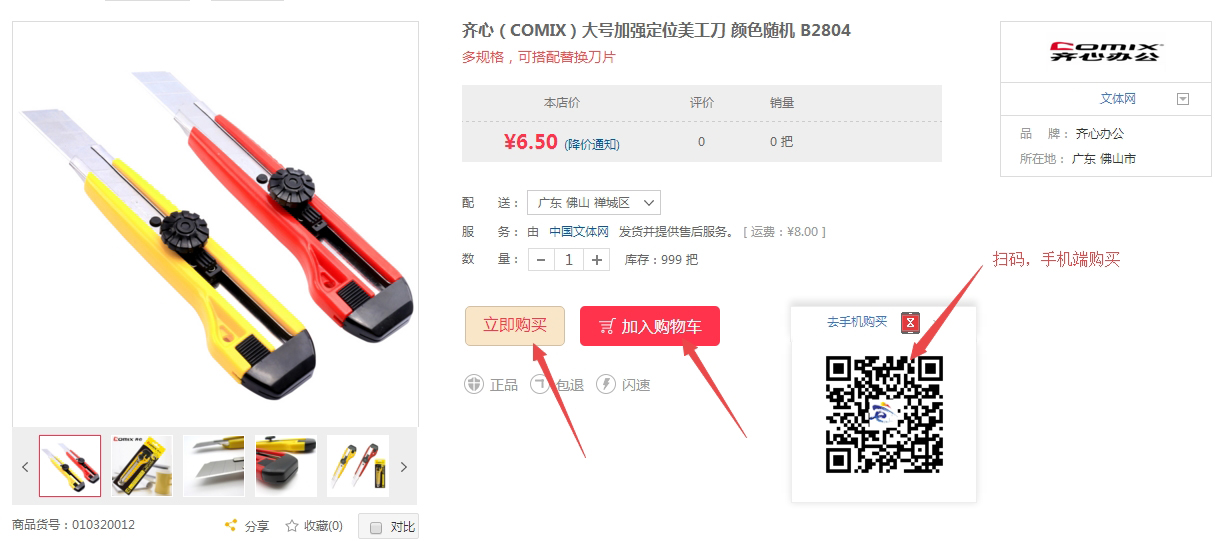
Task: Expand the 文体网 store dropdown arrow
Action: click(x=1183, y=99)
